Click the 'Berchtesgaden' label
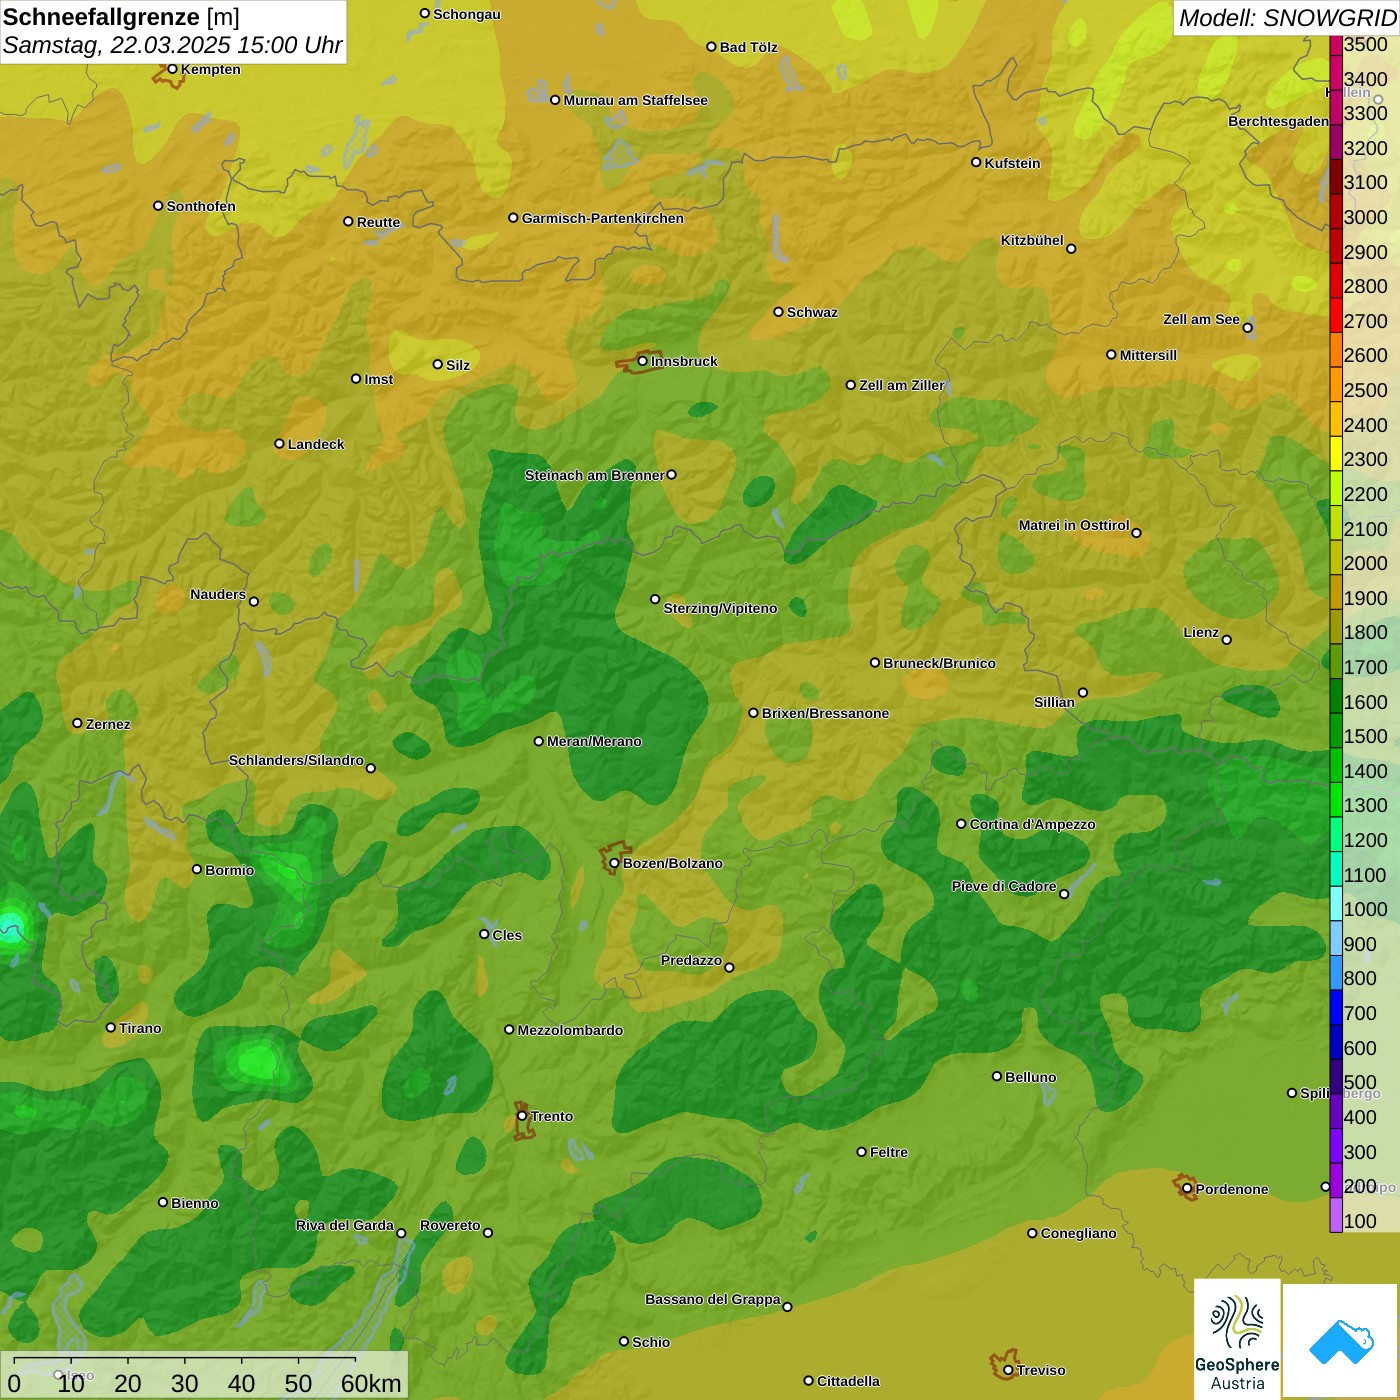 [1278, 121]
